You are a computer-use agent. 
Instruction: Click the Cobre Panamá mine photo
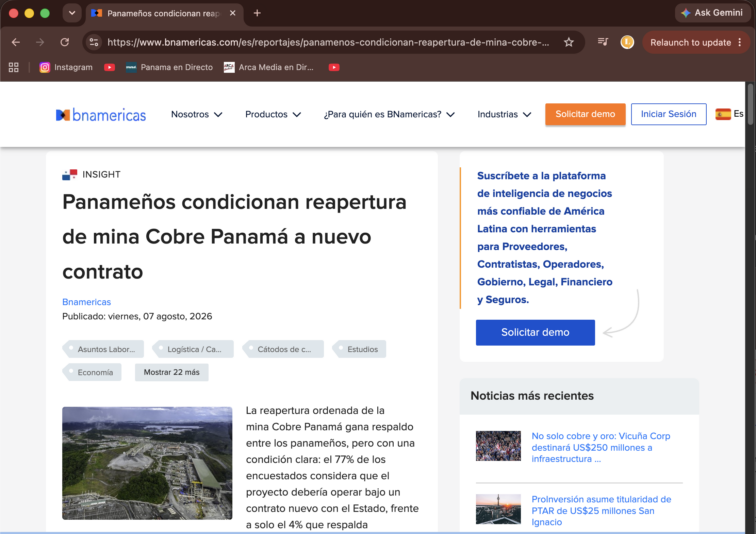pos(147,463)
